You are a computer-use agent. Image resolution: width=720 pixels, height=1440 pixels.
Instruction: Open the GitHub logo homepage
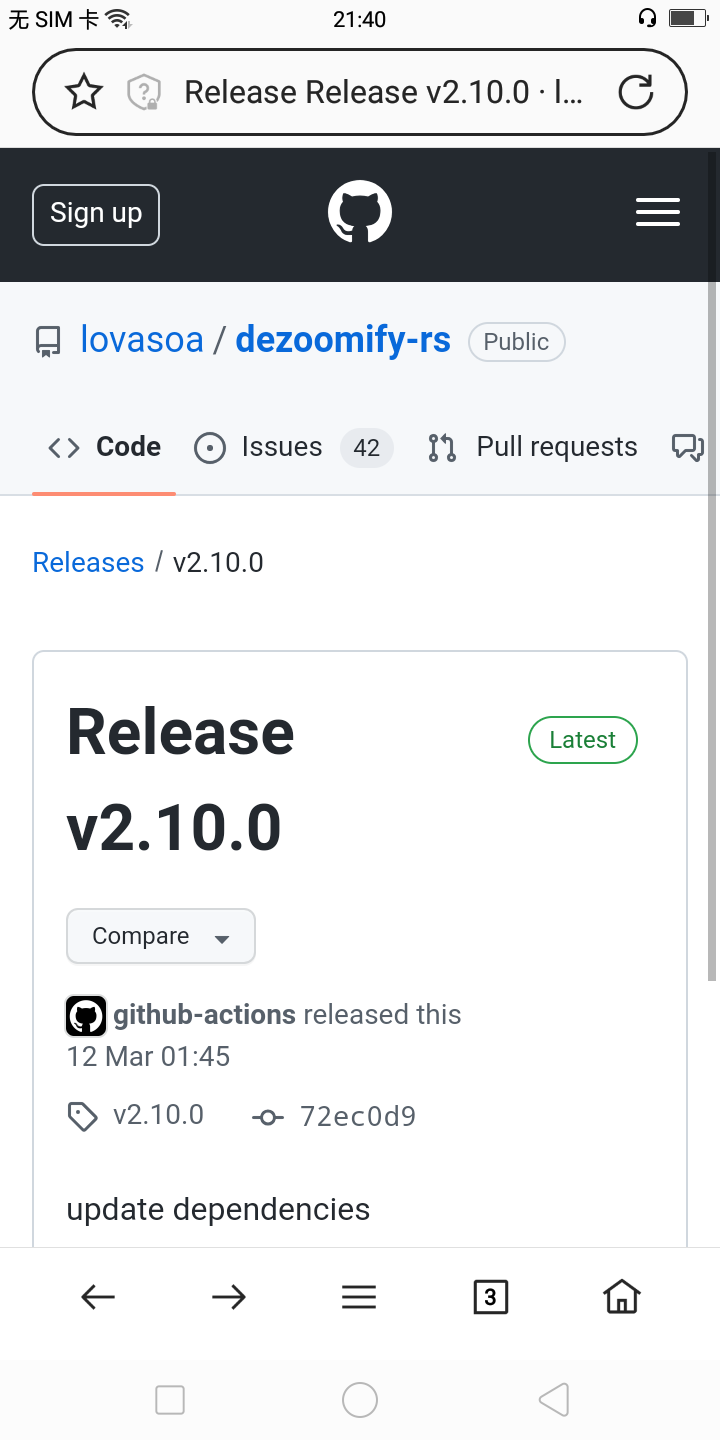coord(360,212)
